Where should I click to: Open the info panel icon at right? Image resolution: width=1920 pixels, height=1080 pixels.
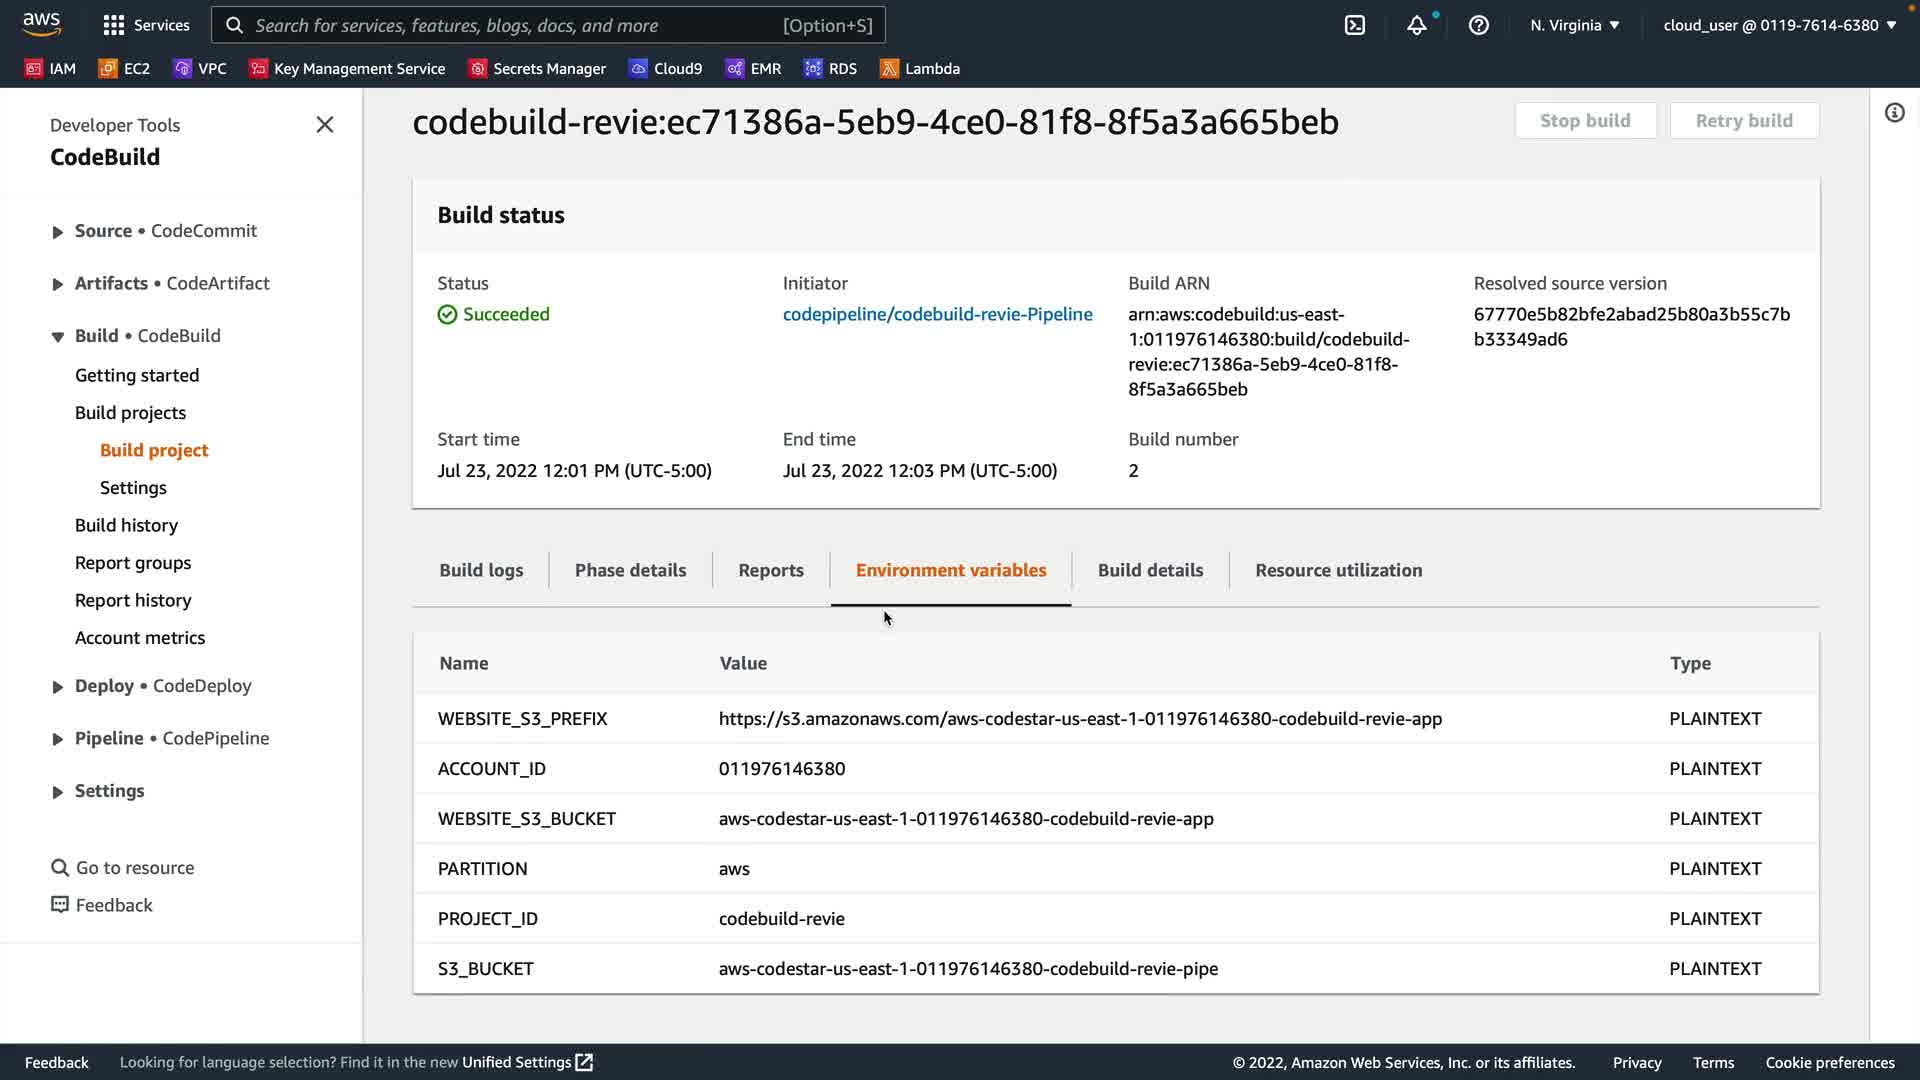[x=1894, y=112]
